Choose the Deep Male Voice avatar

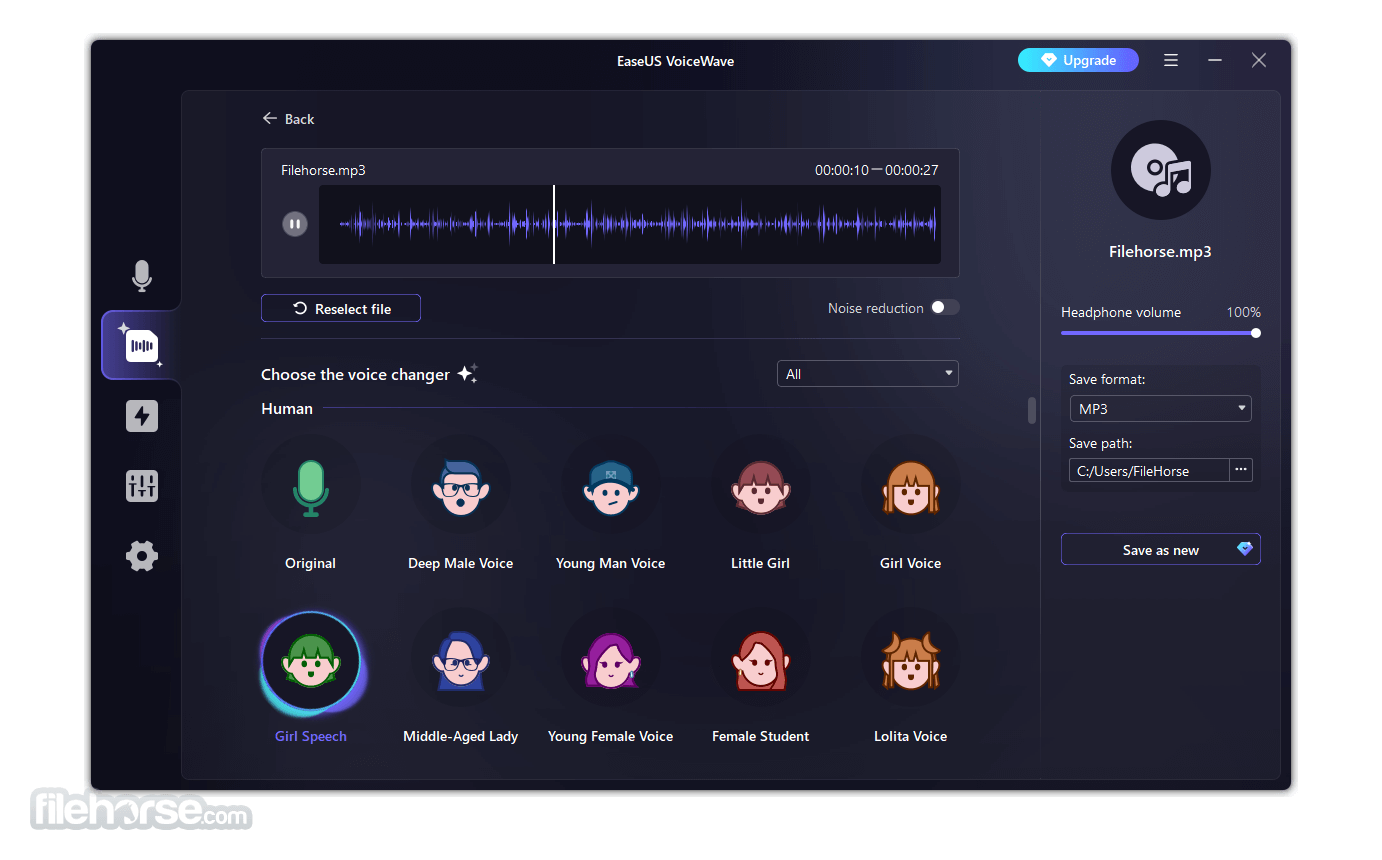pyautogui.click(x=461, y=487)
